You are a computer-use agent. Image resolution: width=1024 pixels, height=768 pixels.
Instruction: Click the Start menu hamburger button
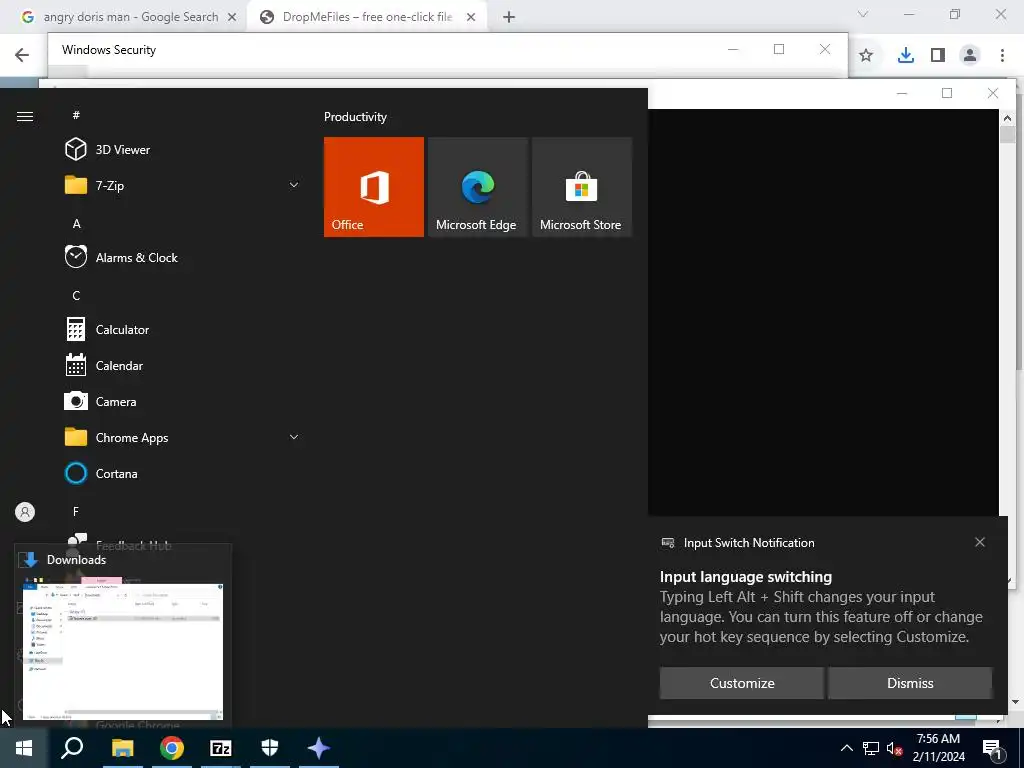[25, 116]
